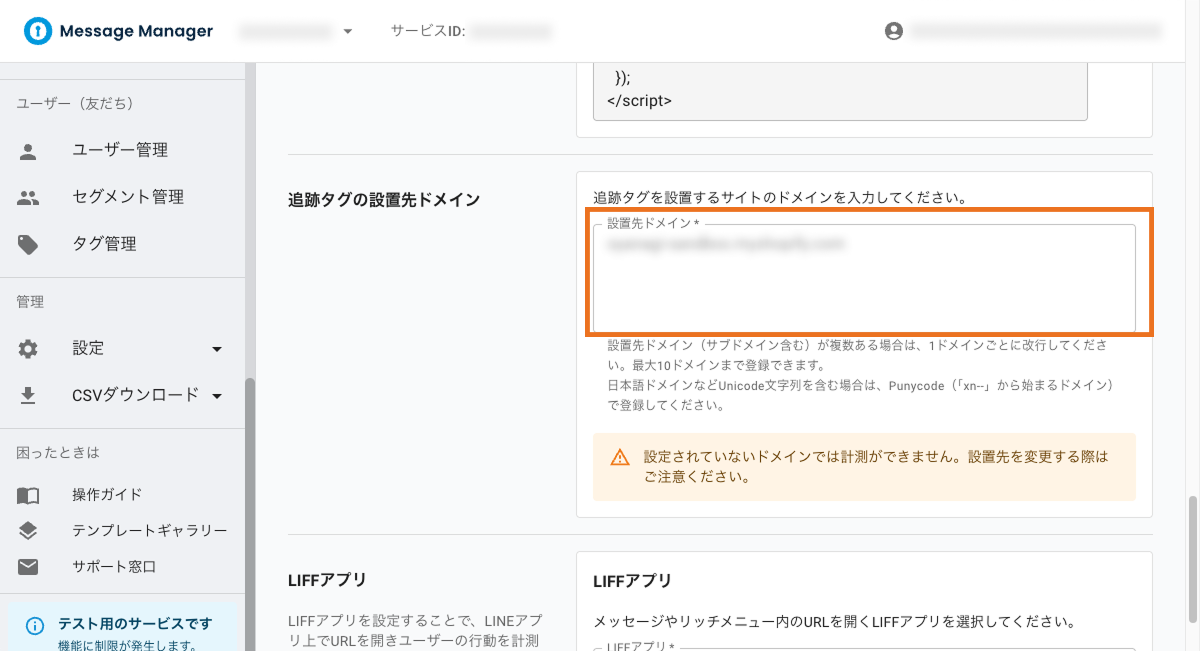Click the 設定 gear icon

pos(28,349)
